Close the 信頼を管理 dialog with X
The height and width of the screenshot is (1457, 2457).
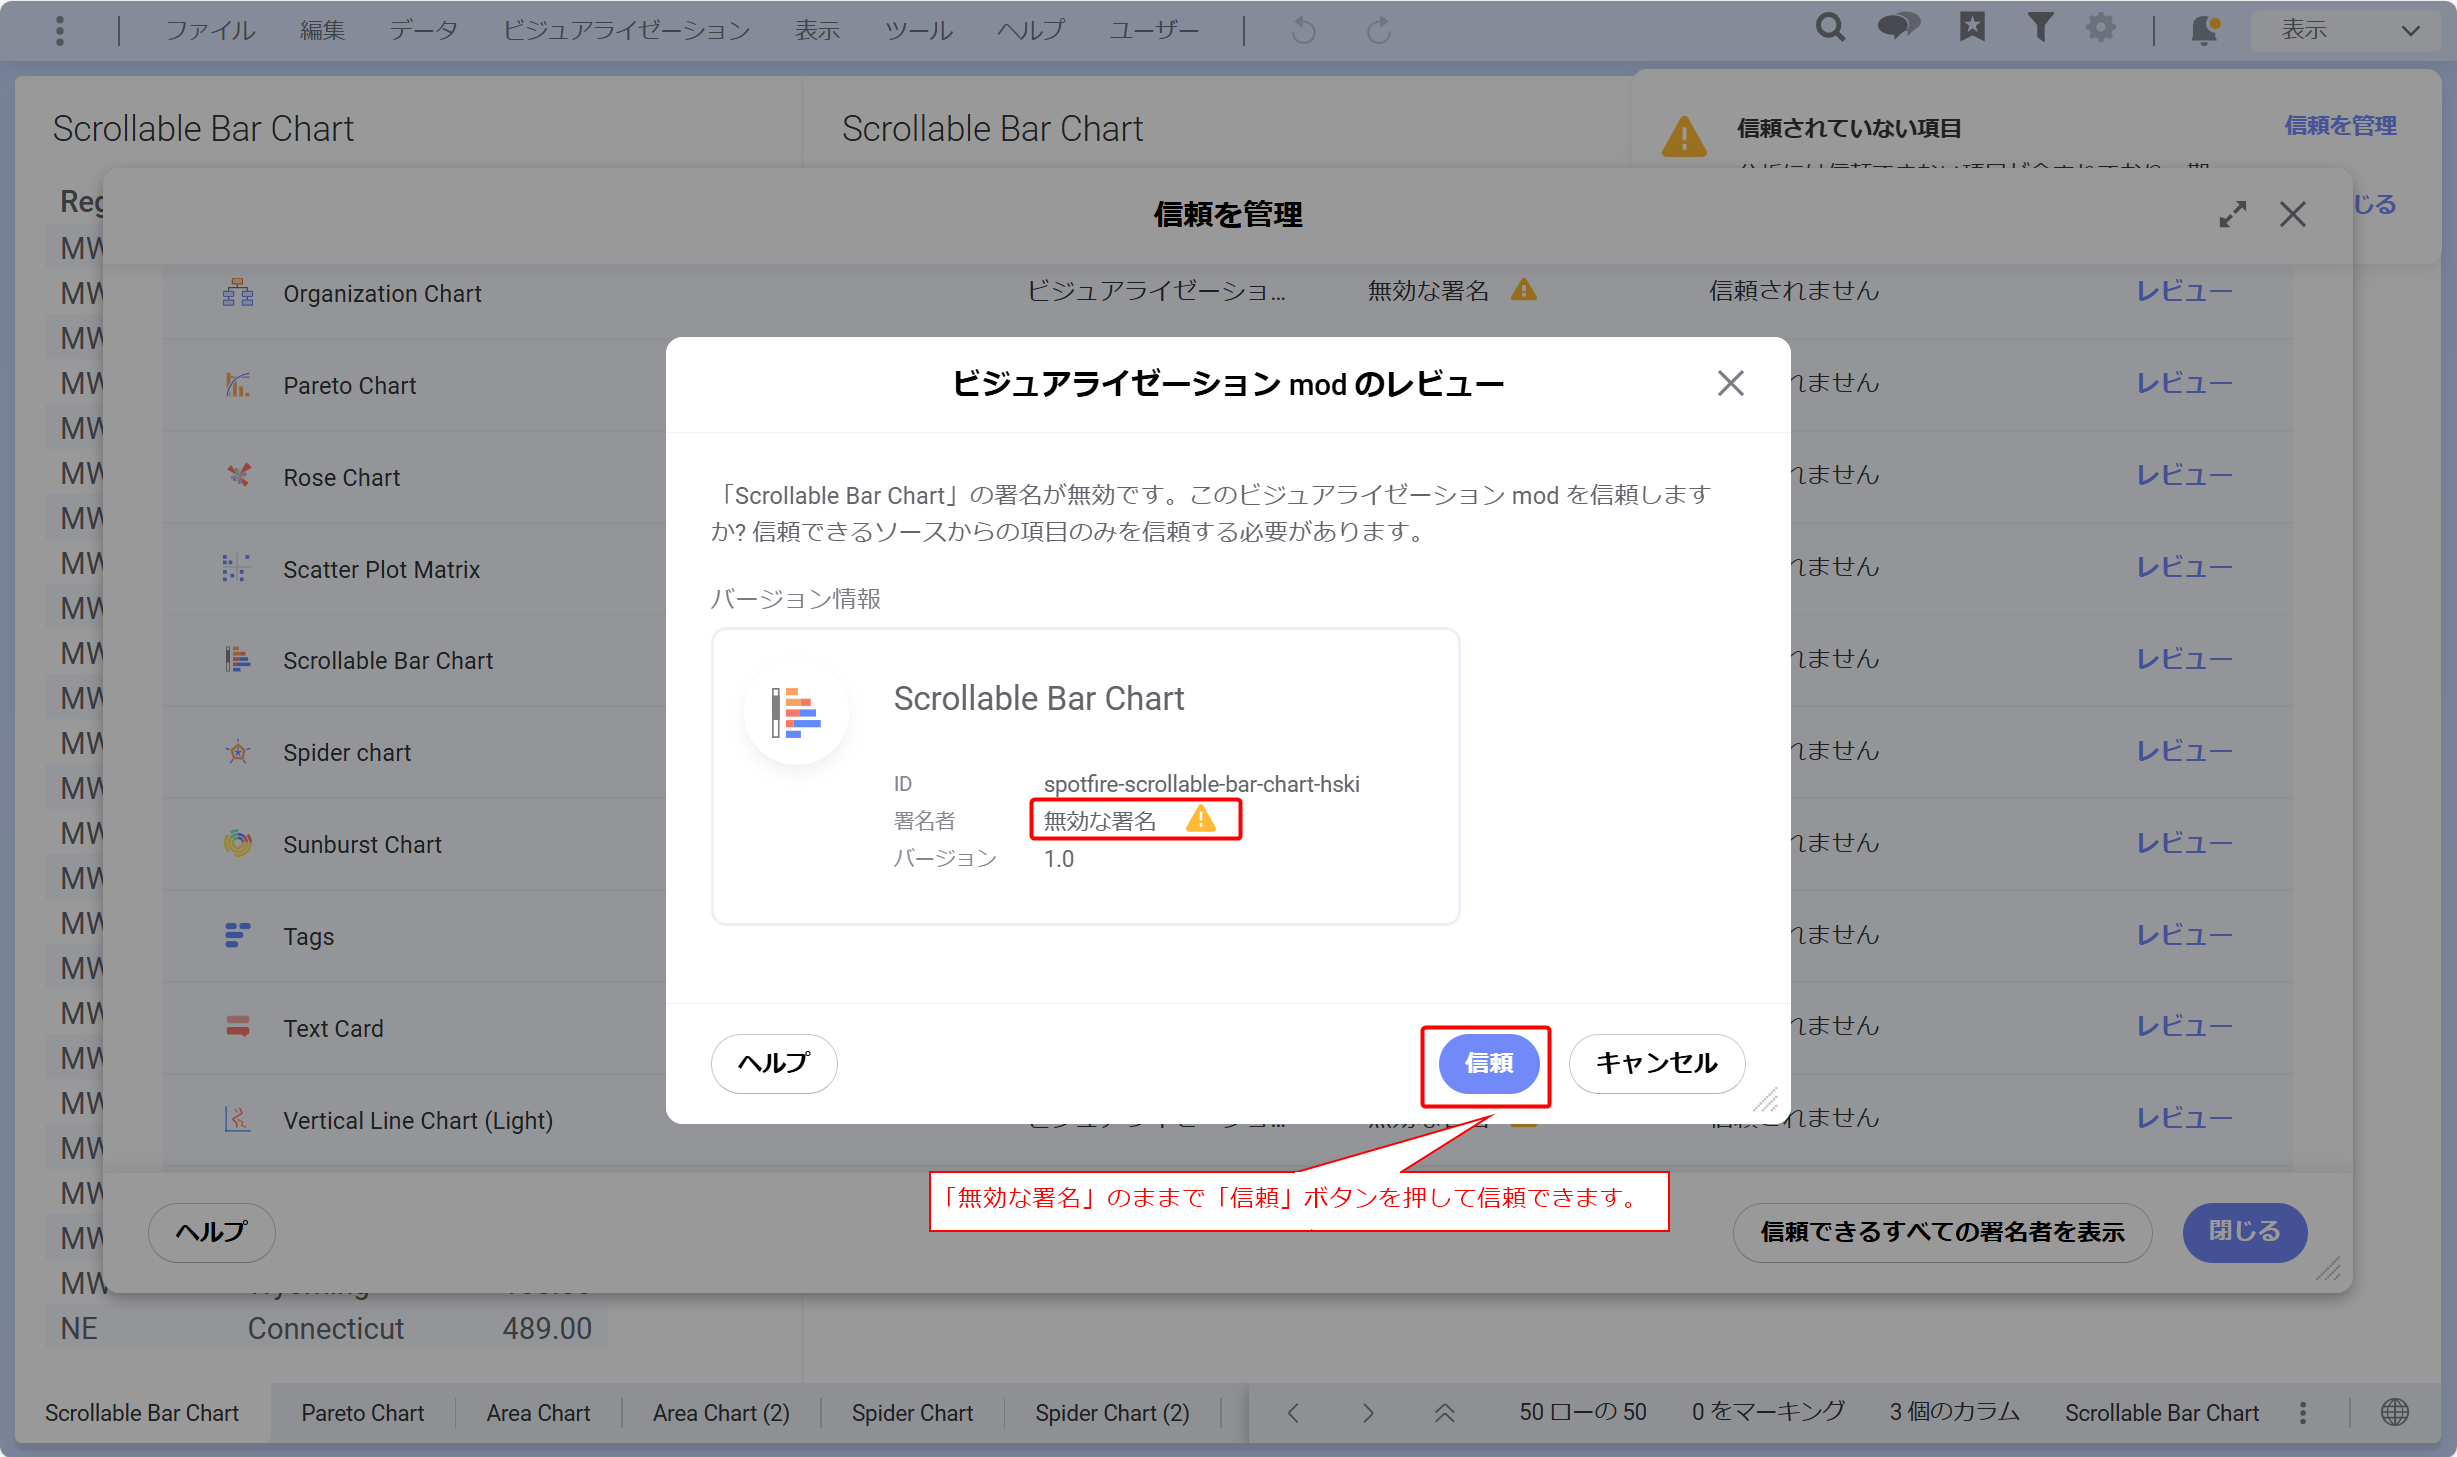click(x=2293, y=214)
